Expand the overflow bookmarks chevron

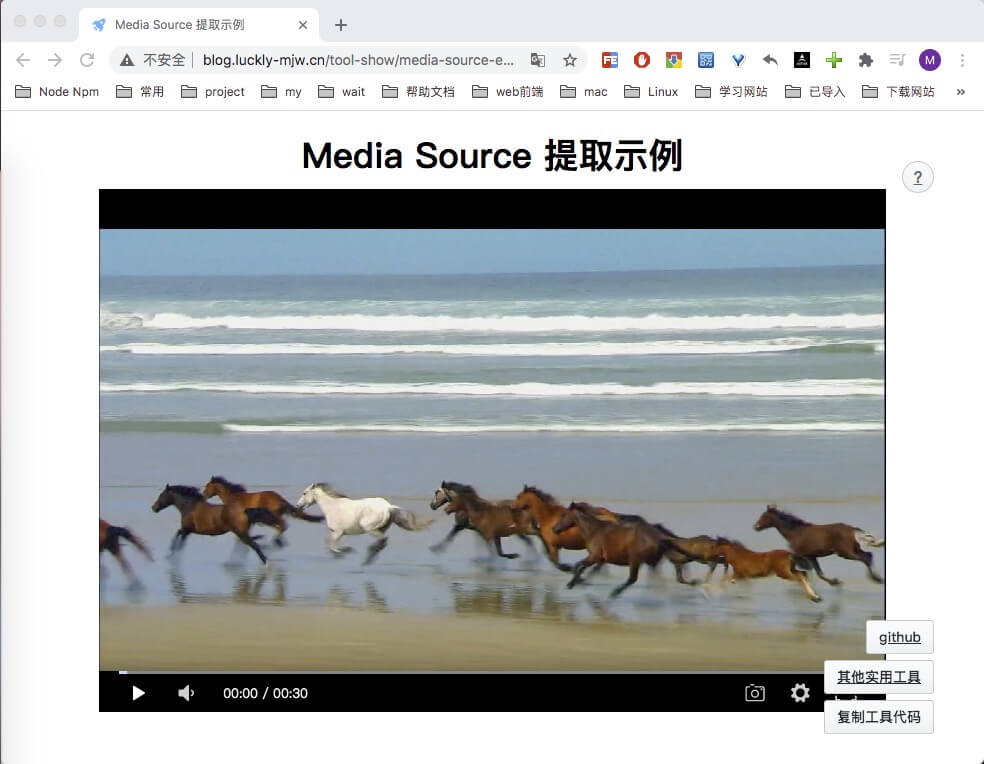point(961,91)
